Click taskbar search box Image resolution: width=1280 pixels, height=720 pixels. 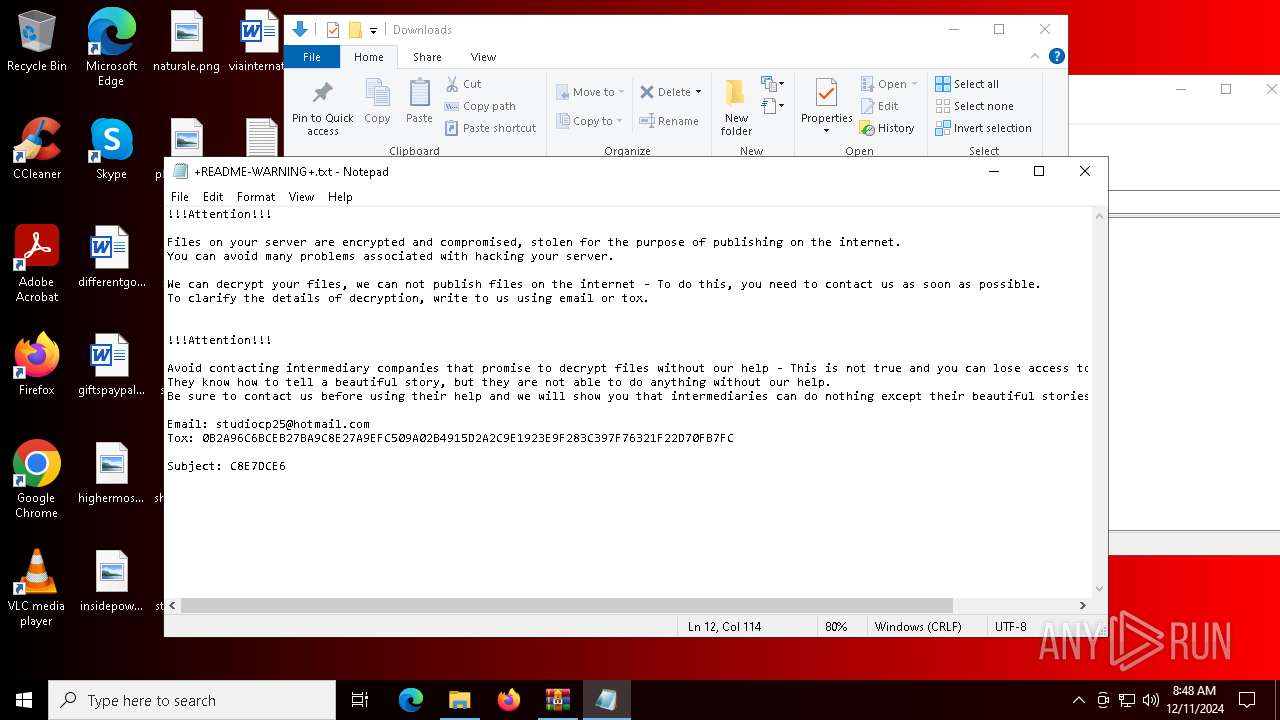(192, 700)
